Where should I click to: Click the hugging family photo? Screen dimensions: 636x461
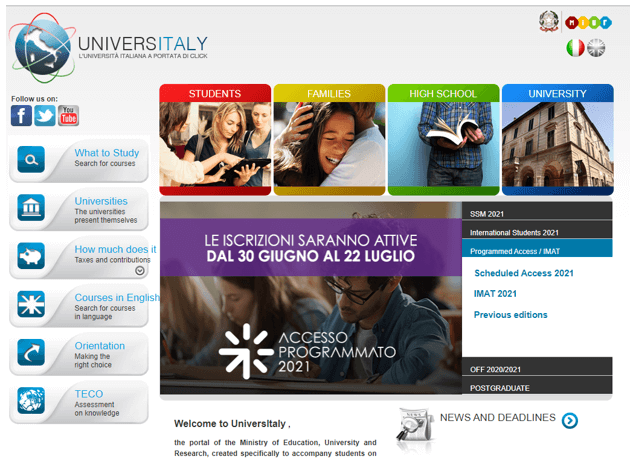point(329,144)
